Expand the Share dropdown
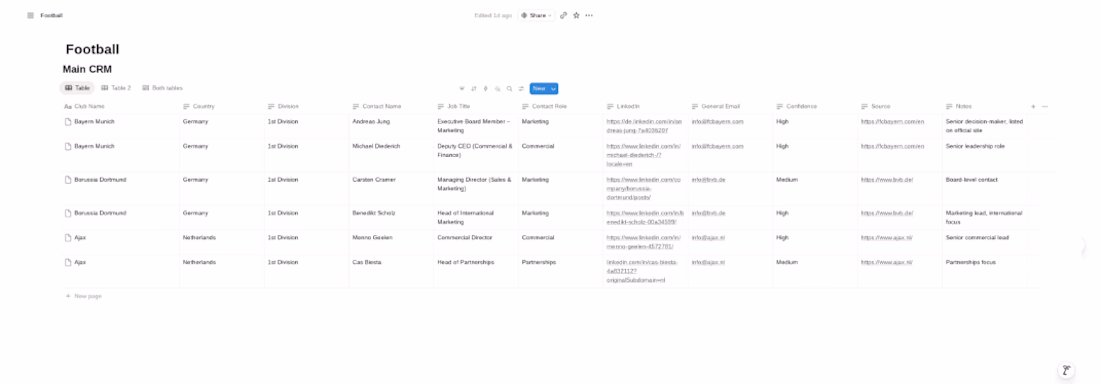The image size is (1100, 384). pos(537,15)
